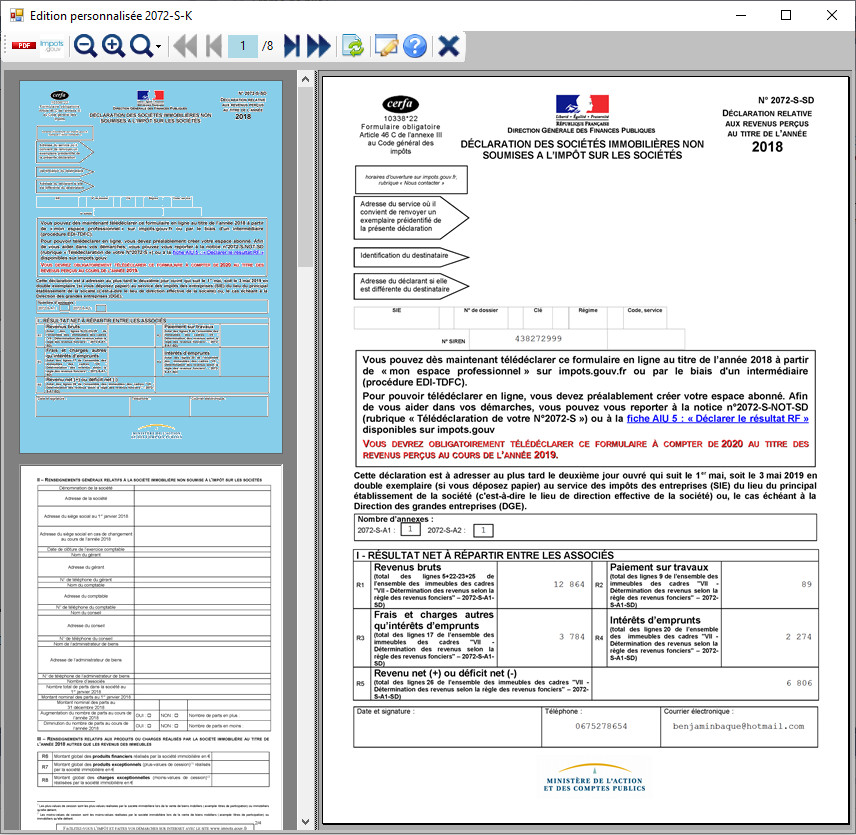Image resolution: width=856 pixels, height=835 pixels.
Task: Open help with the question mark icon
Action: [x=415, y=46]
